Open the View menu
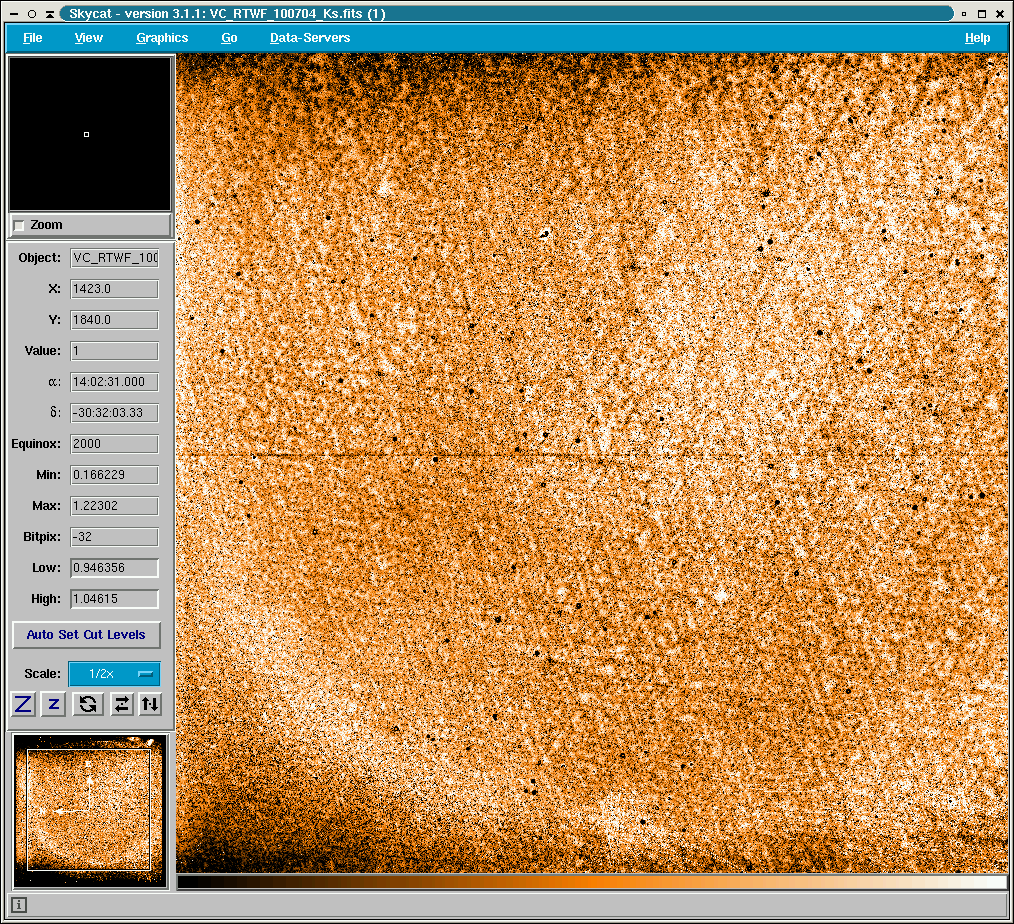Viewport: 1014px width, 924px height. pos(88,38)
